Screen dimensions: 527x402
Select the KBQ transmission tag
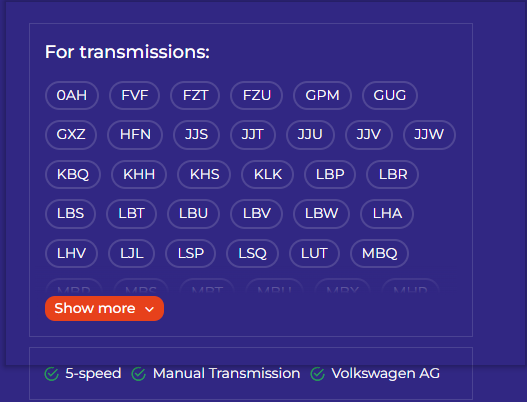click(x=73, y=174)
